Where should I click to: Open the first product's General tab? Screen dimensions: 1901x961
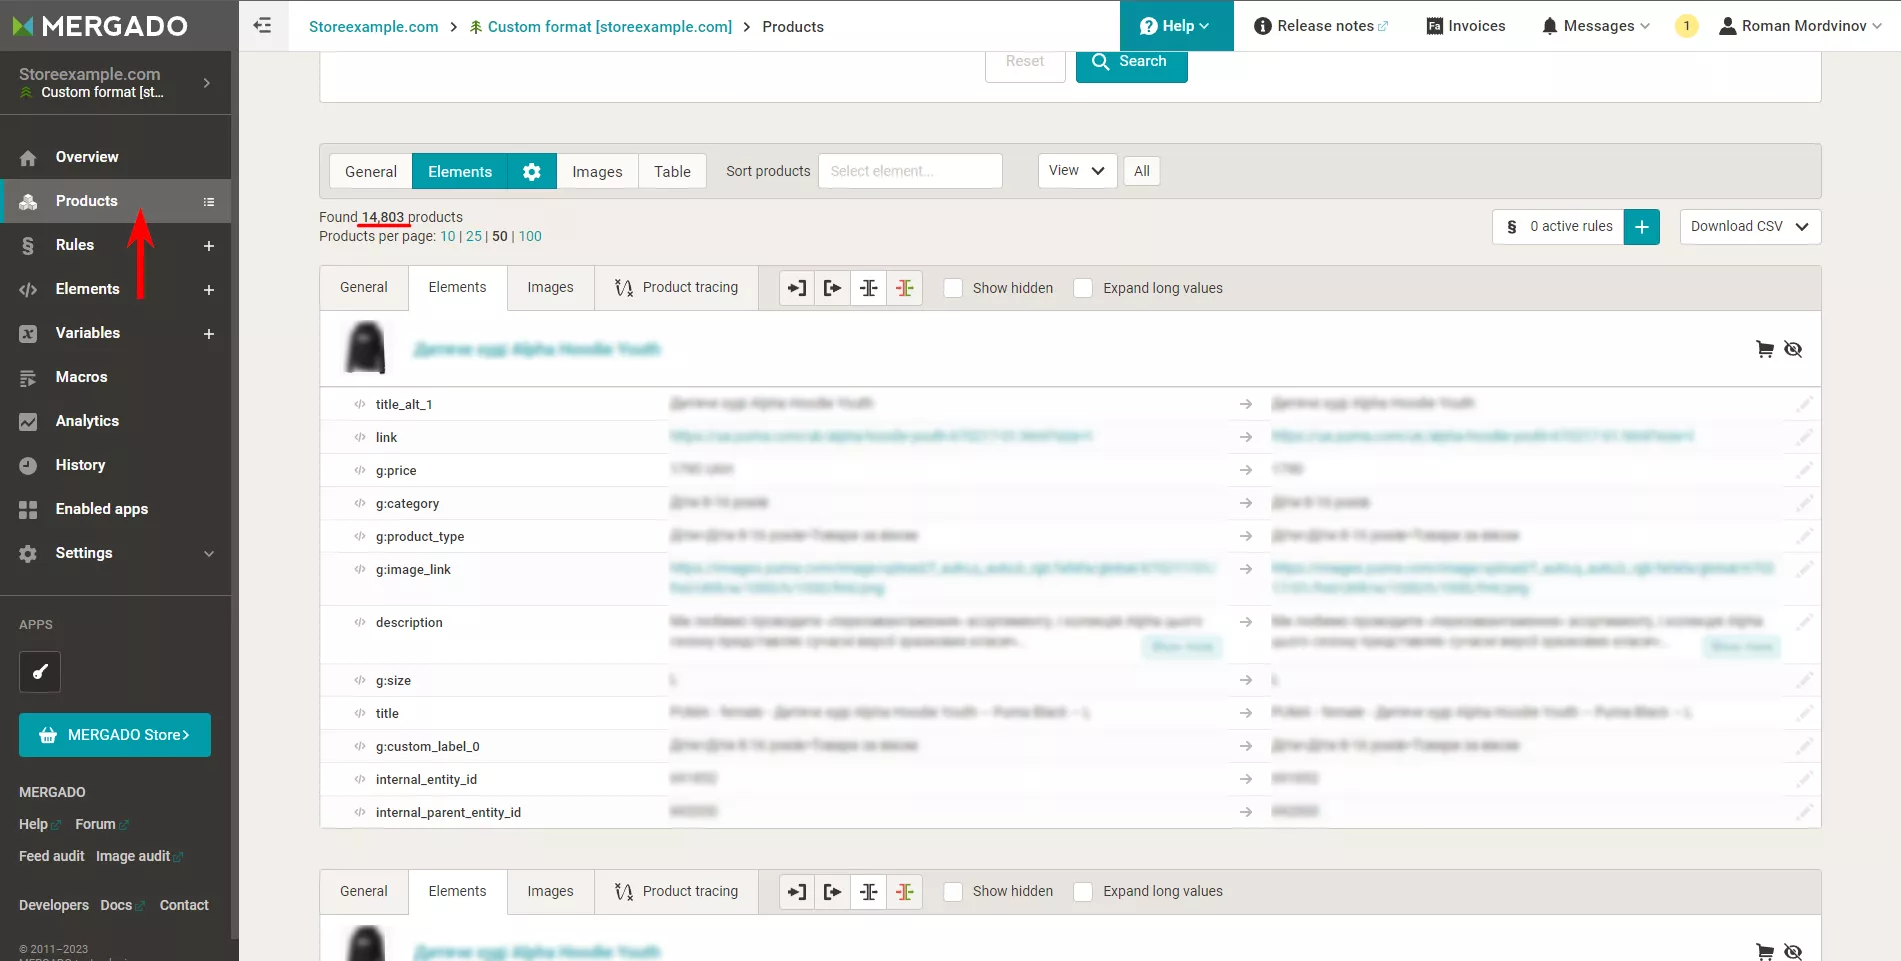pyautogui.click(x=364, y=288)
